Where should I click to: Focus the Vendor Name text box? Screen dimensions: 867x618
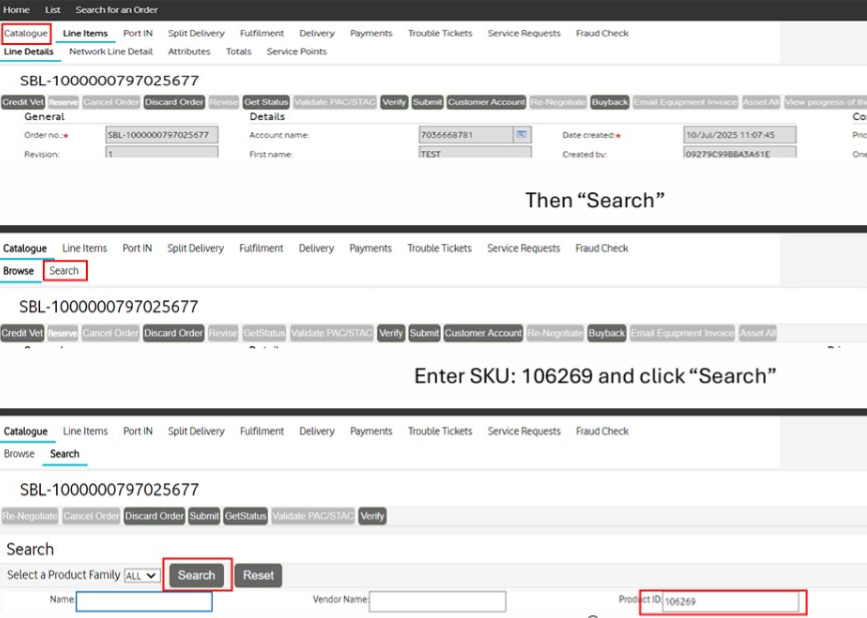[x=437, y=601]
